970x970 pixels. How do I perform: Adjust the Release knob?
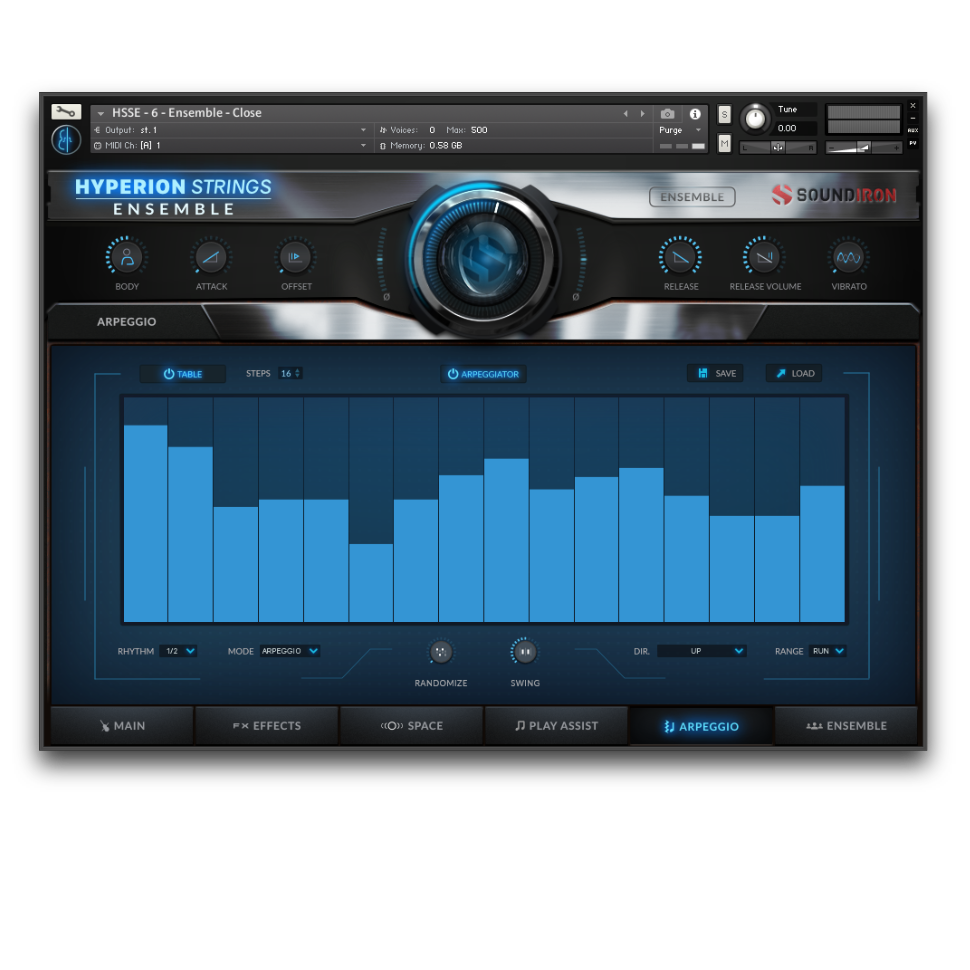tap(680, 255)
